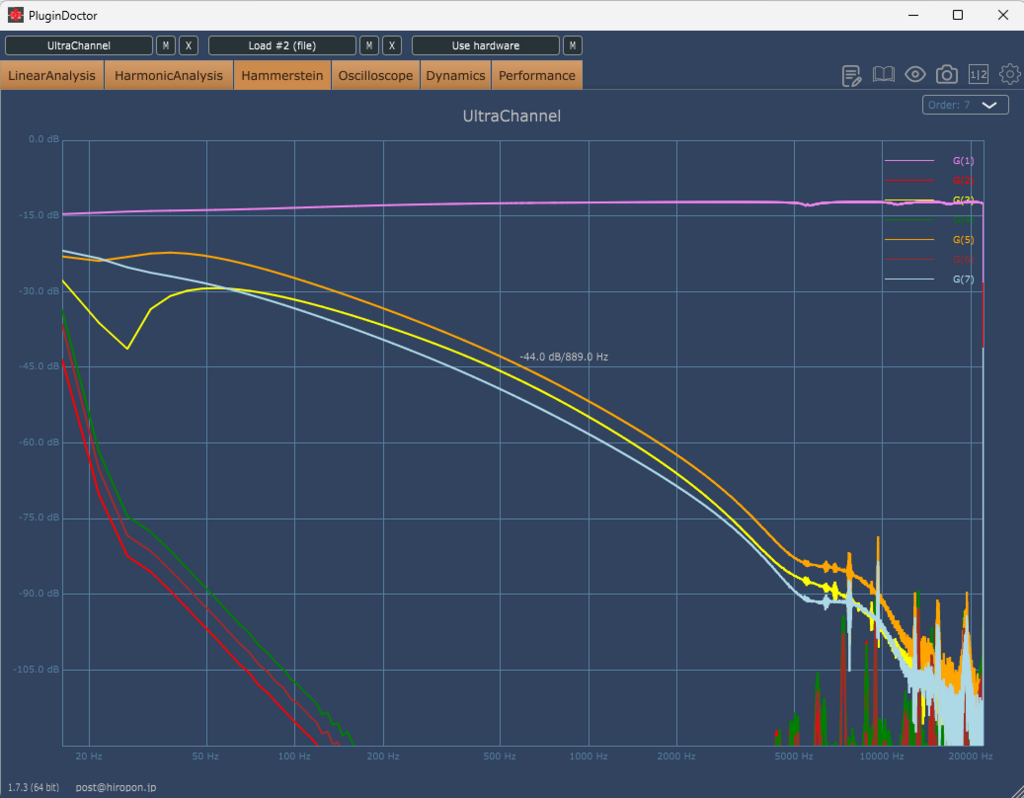The image size is (1024, 798).
Task: Remove plugin with X next to UltraChannel
Action: [x=189, y=46]
